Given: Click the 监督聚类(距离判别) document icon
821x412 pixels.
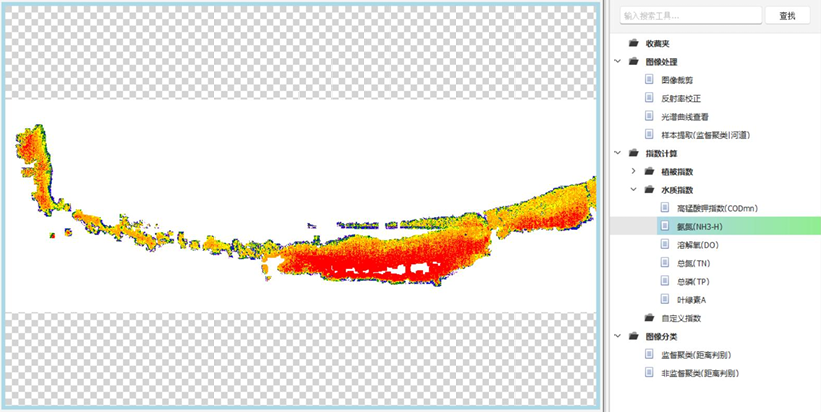Looking at the screenshot, I should tap(649, 354).
